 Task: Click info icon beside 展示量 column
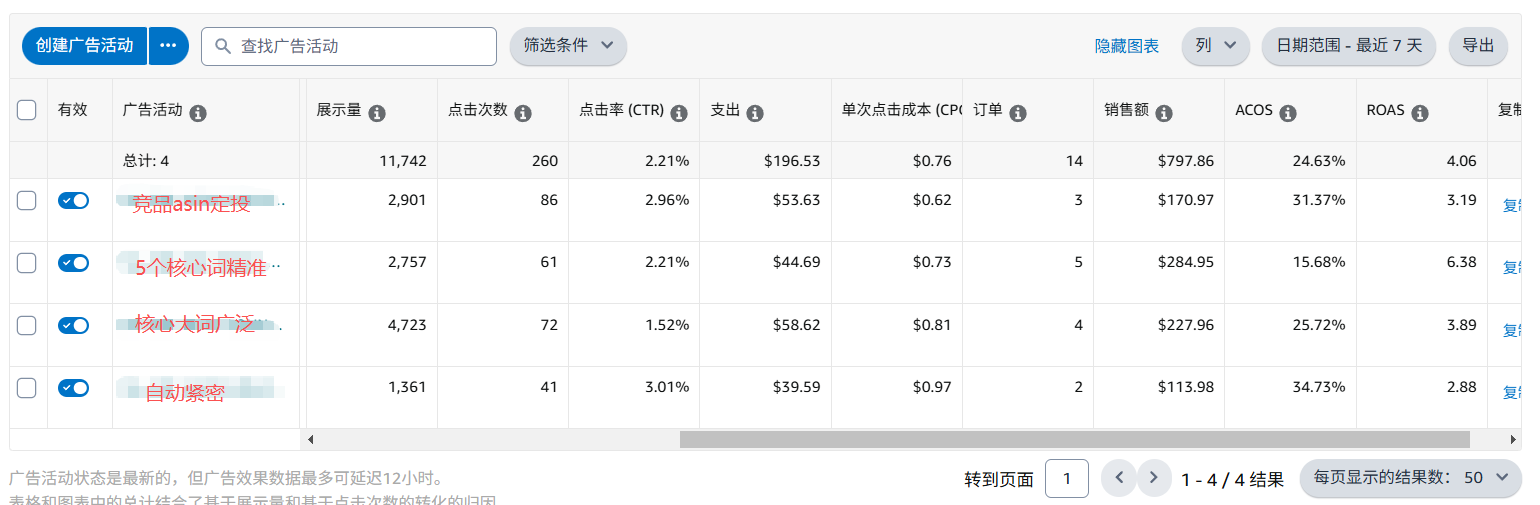(377, 113)
